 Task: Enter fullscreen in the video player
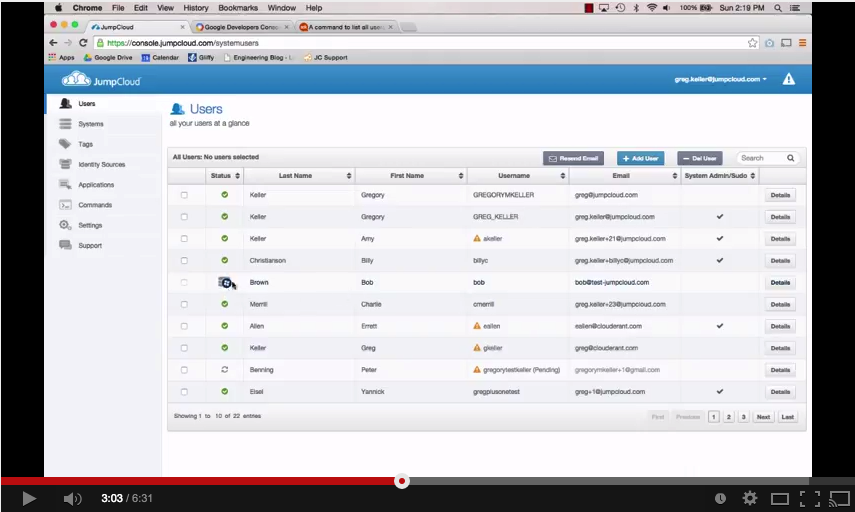point(810,498)
